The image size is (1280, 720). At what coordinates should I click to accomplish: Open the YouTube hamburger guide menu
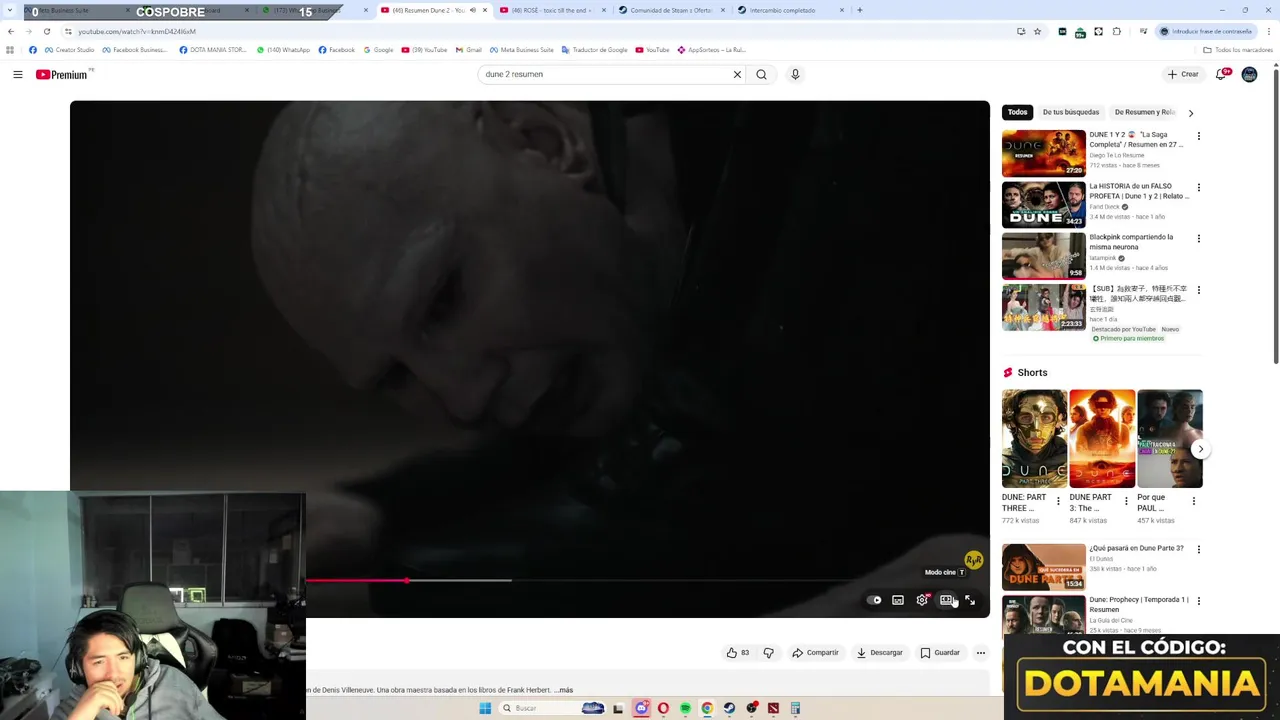17,74
